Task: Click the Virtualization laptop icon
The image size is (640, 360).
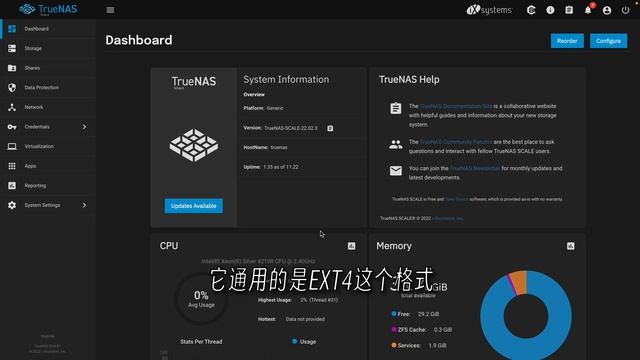Action: (12, 146)
